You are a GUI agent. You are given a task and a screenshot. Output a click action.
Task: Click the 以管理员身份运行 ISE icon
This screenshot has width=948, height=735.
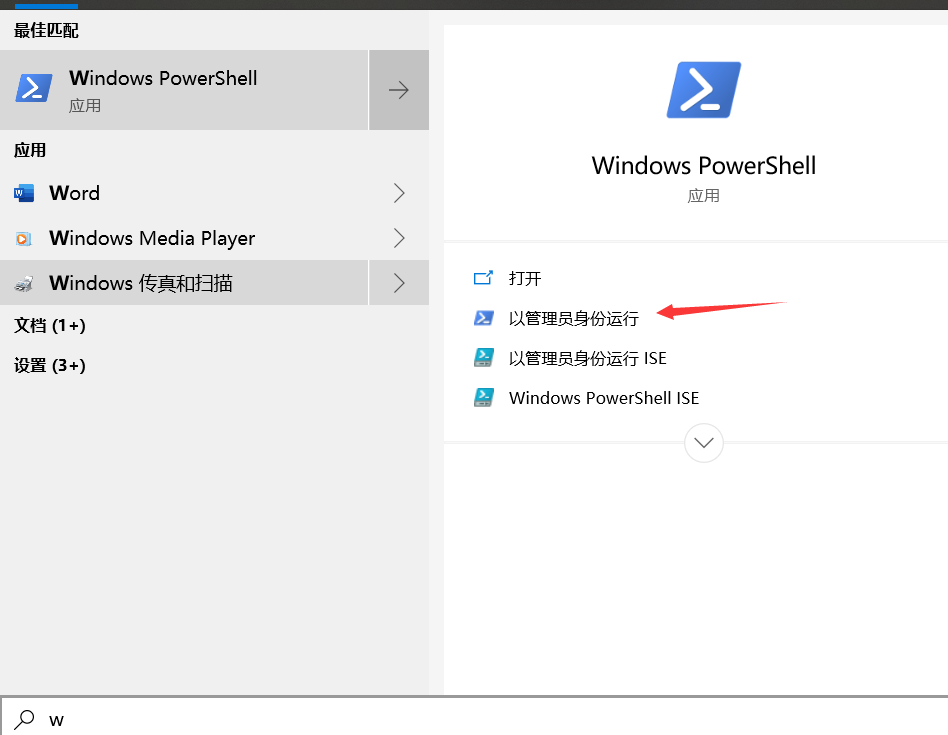(x=484, y=358)
